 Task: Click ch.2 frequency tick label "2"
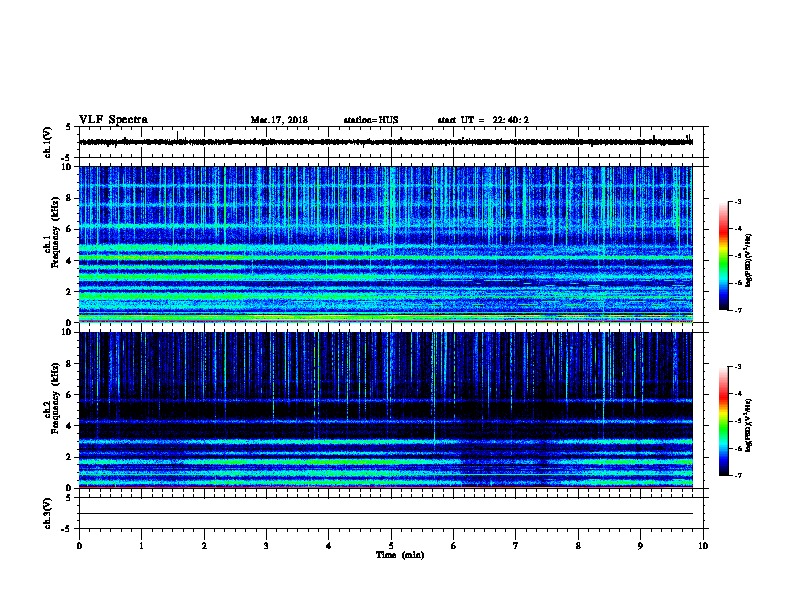[70, 457]
